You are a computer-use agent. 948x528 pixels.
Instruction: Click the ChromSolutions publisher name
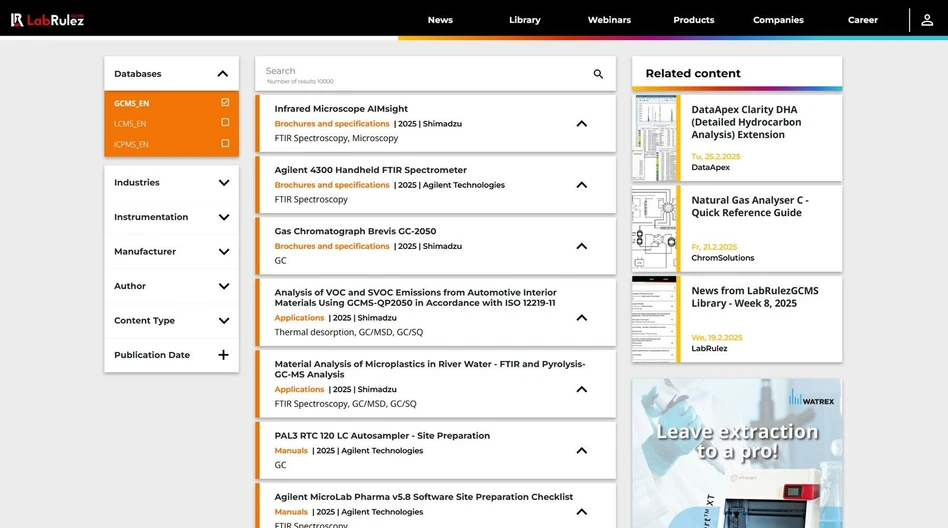(x=722, y=258)
